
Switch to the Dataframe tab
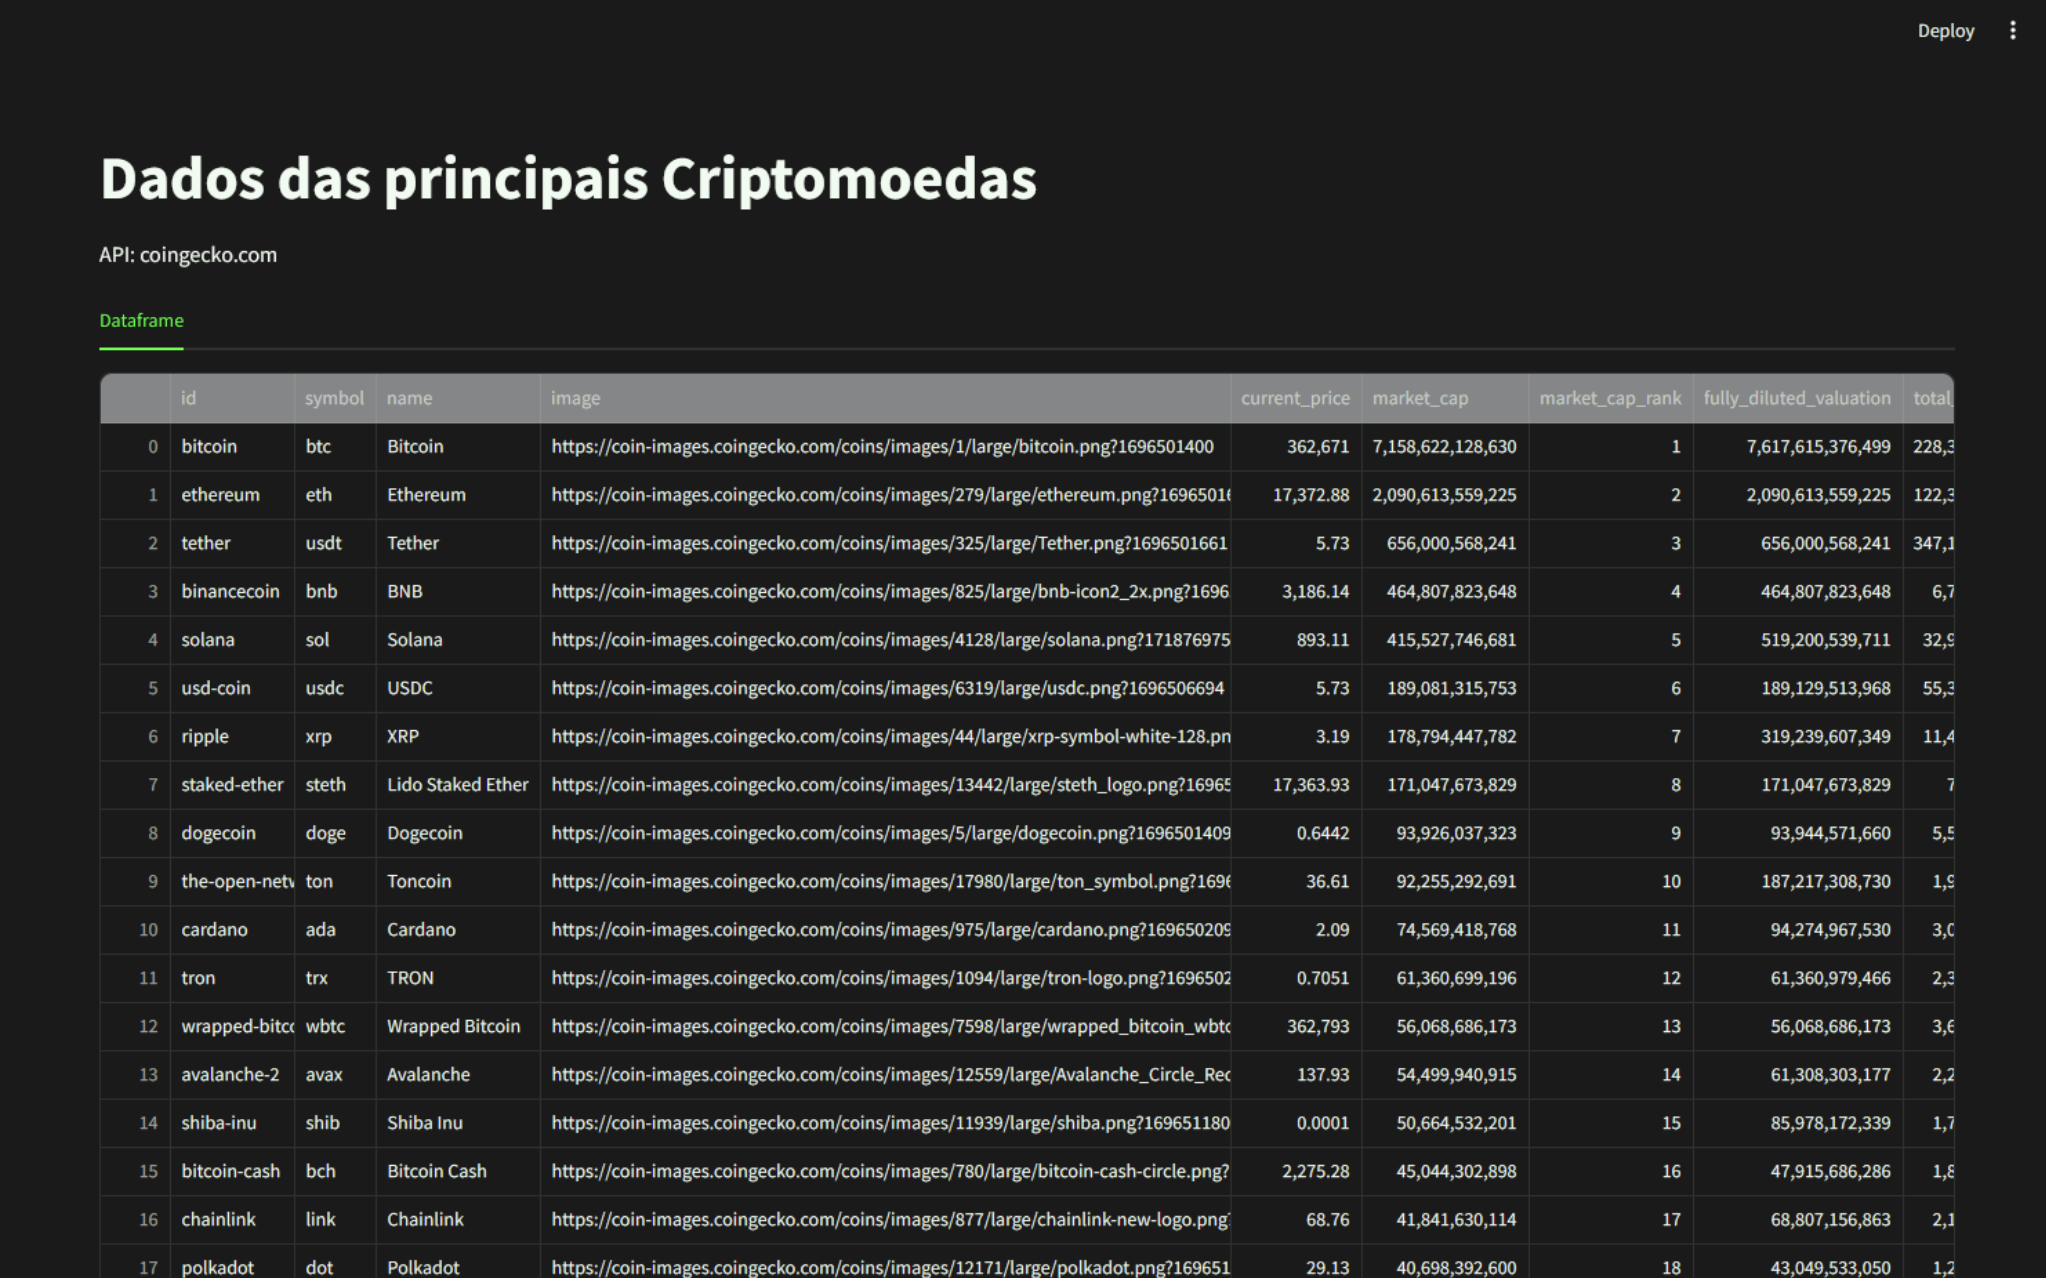coord(141,321)
